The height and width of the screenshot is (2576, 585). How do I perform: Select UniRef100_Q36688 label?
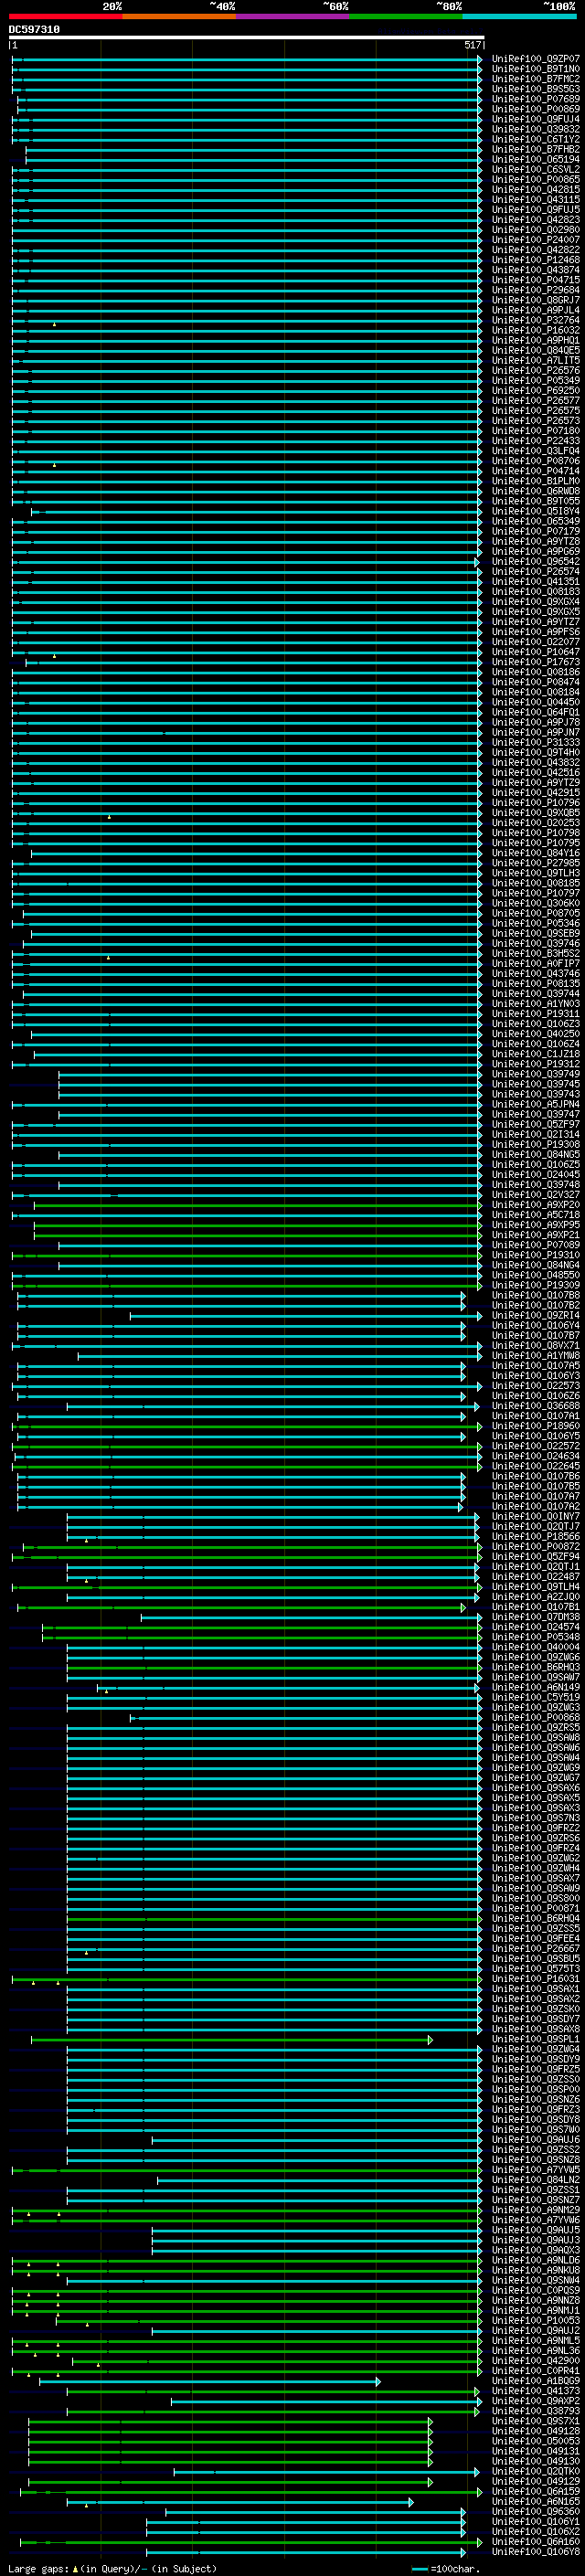tap(536, 1405)
